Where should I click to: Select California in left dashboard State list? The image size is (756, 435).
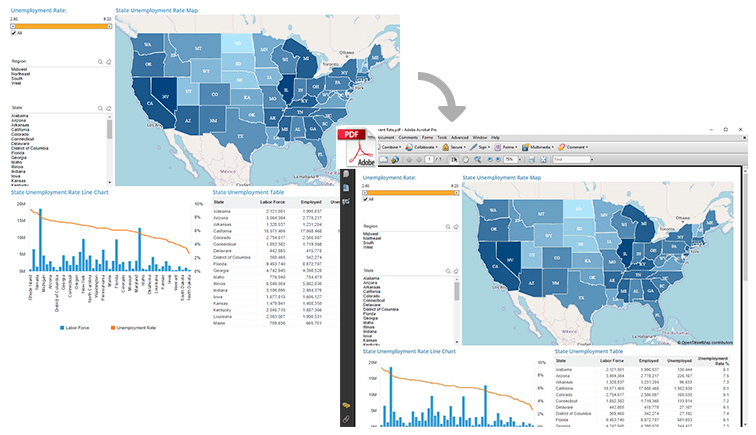[x=20, y=130]
